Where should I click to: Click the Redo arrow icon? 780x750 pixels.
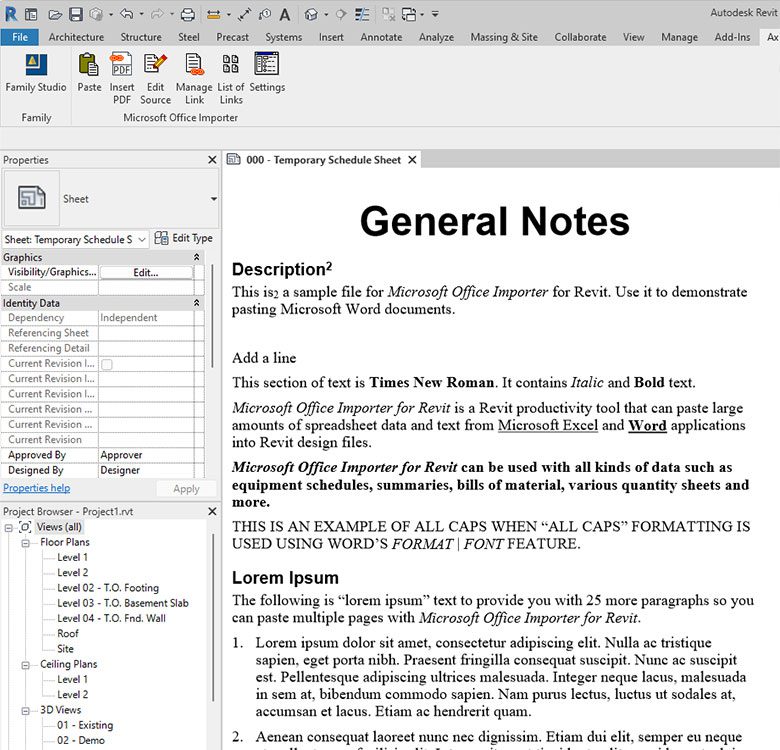157,14
